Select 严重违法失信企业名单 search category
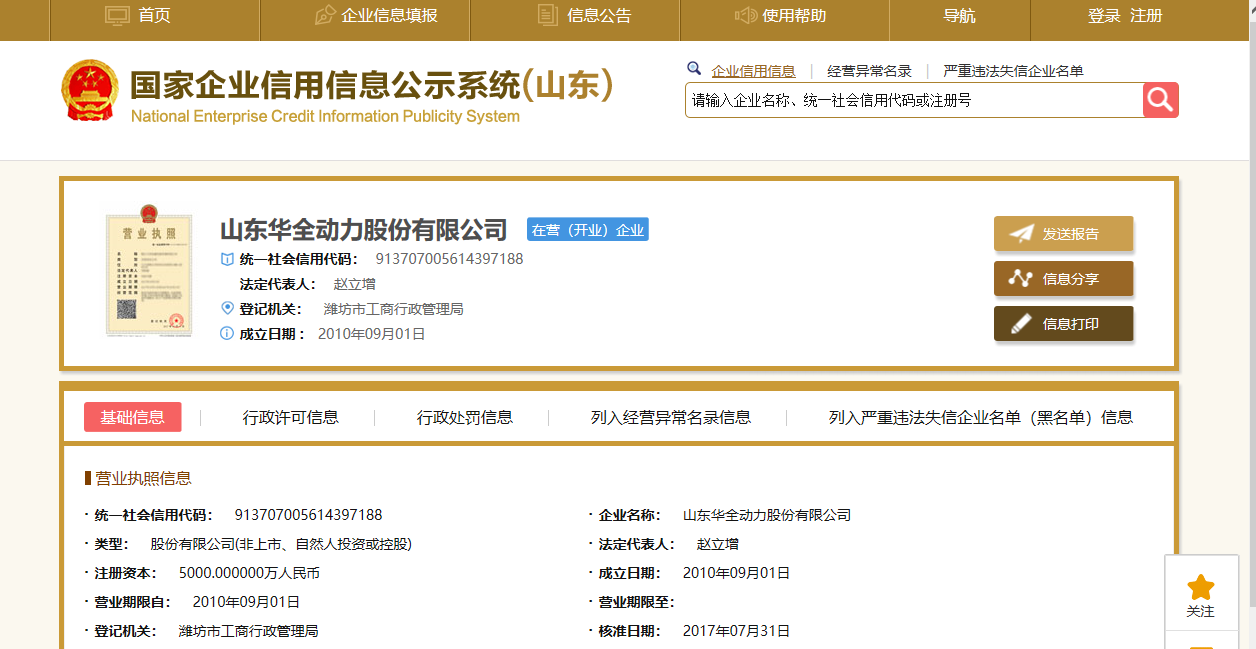This screenshot has height=649, width=1256. (1013, 71)
